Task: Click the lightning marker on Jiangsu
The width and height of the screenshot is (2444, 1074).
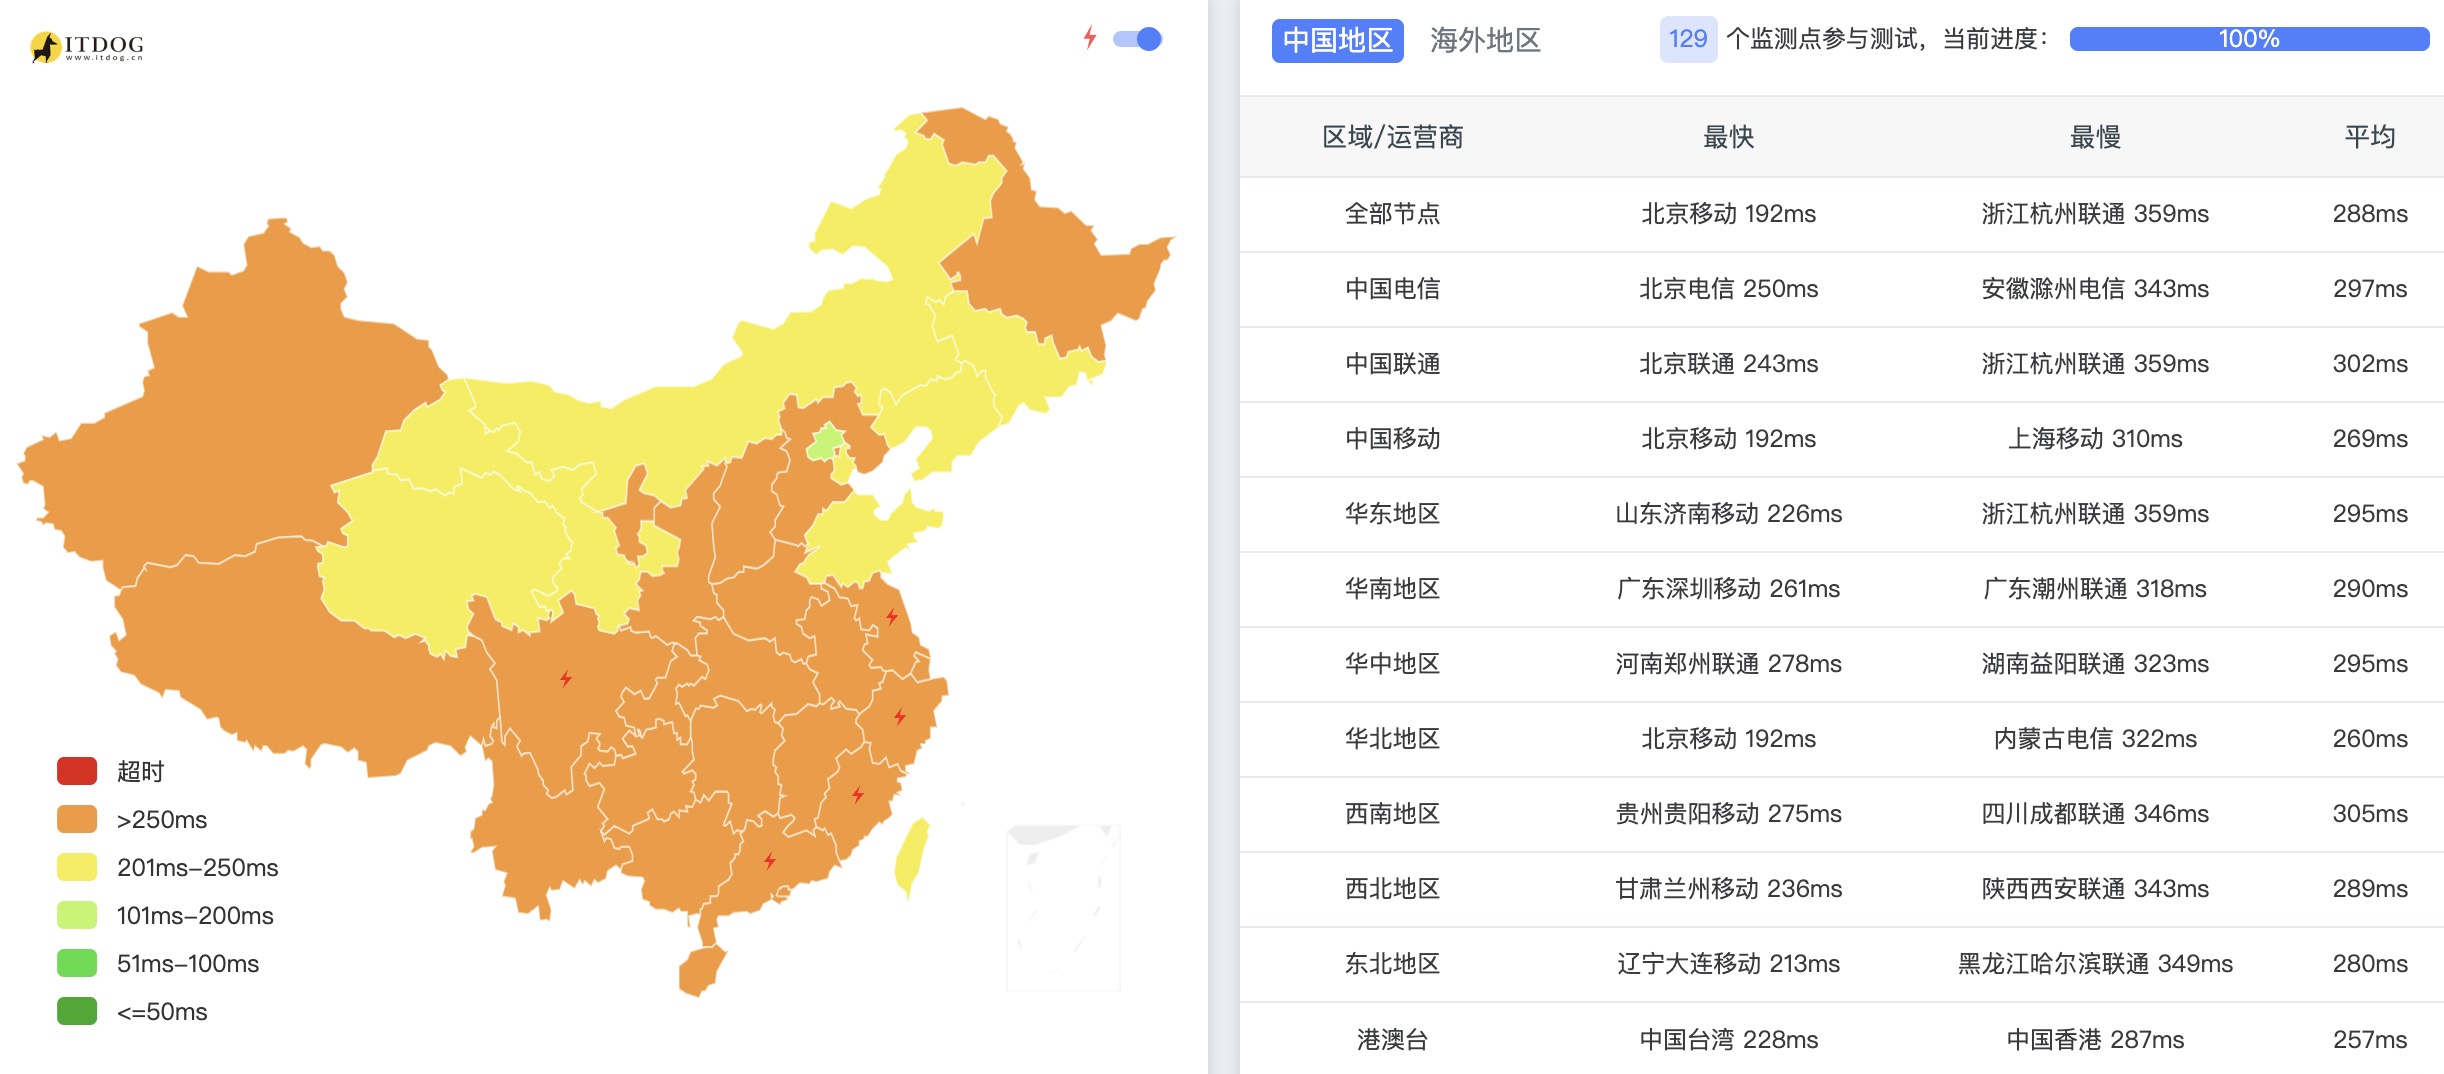Action: (891, 617)
